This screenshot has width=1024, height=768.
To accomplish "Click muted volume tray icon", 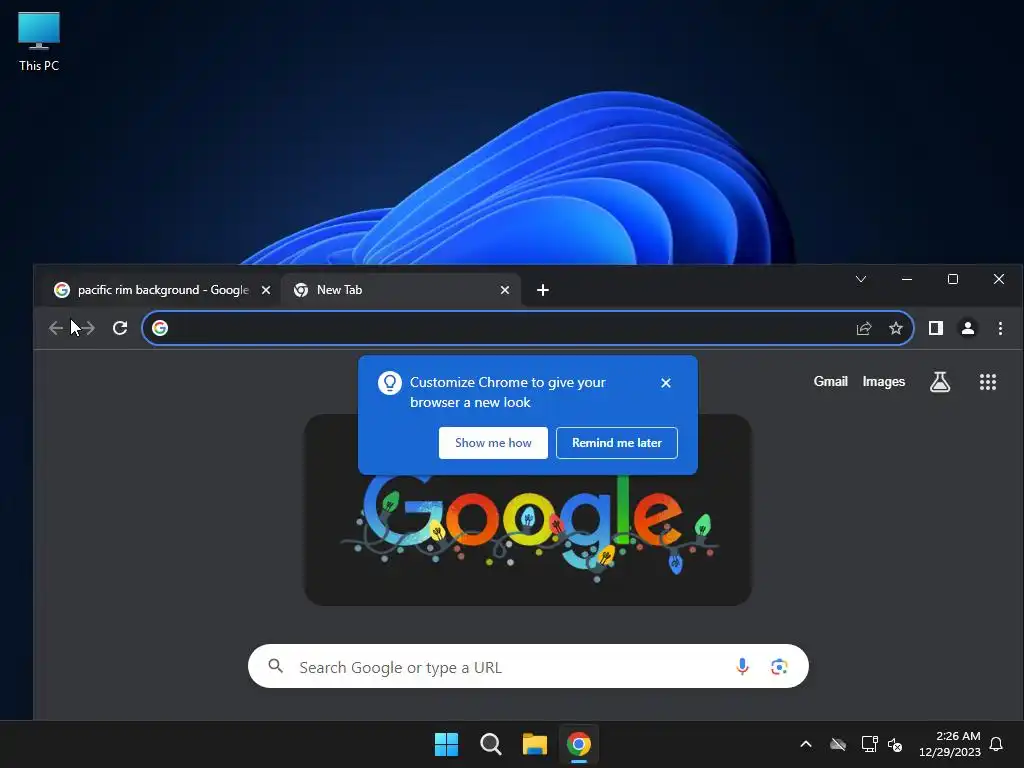I will 895,744.
